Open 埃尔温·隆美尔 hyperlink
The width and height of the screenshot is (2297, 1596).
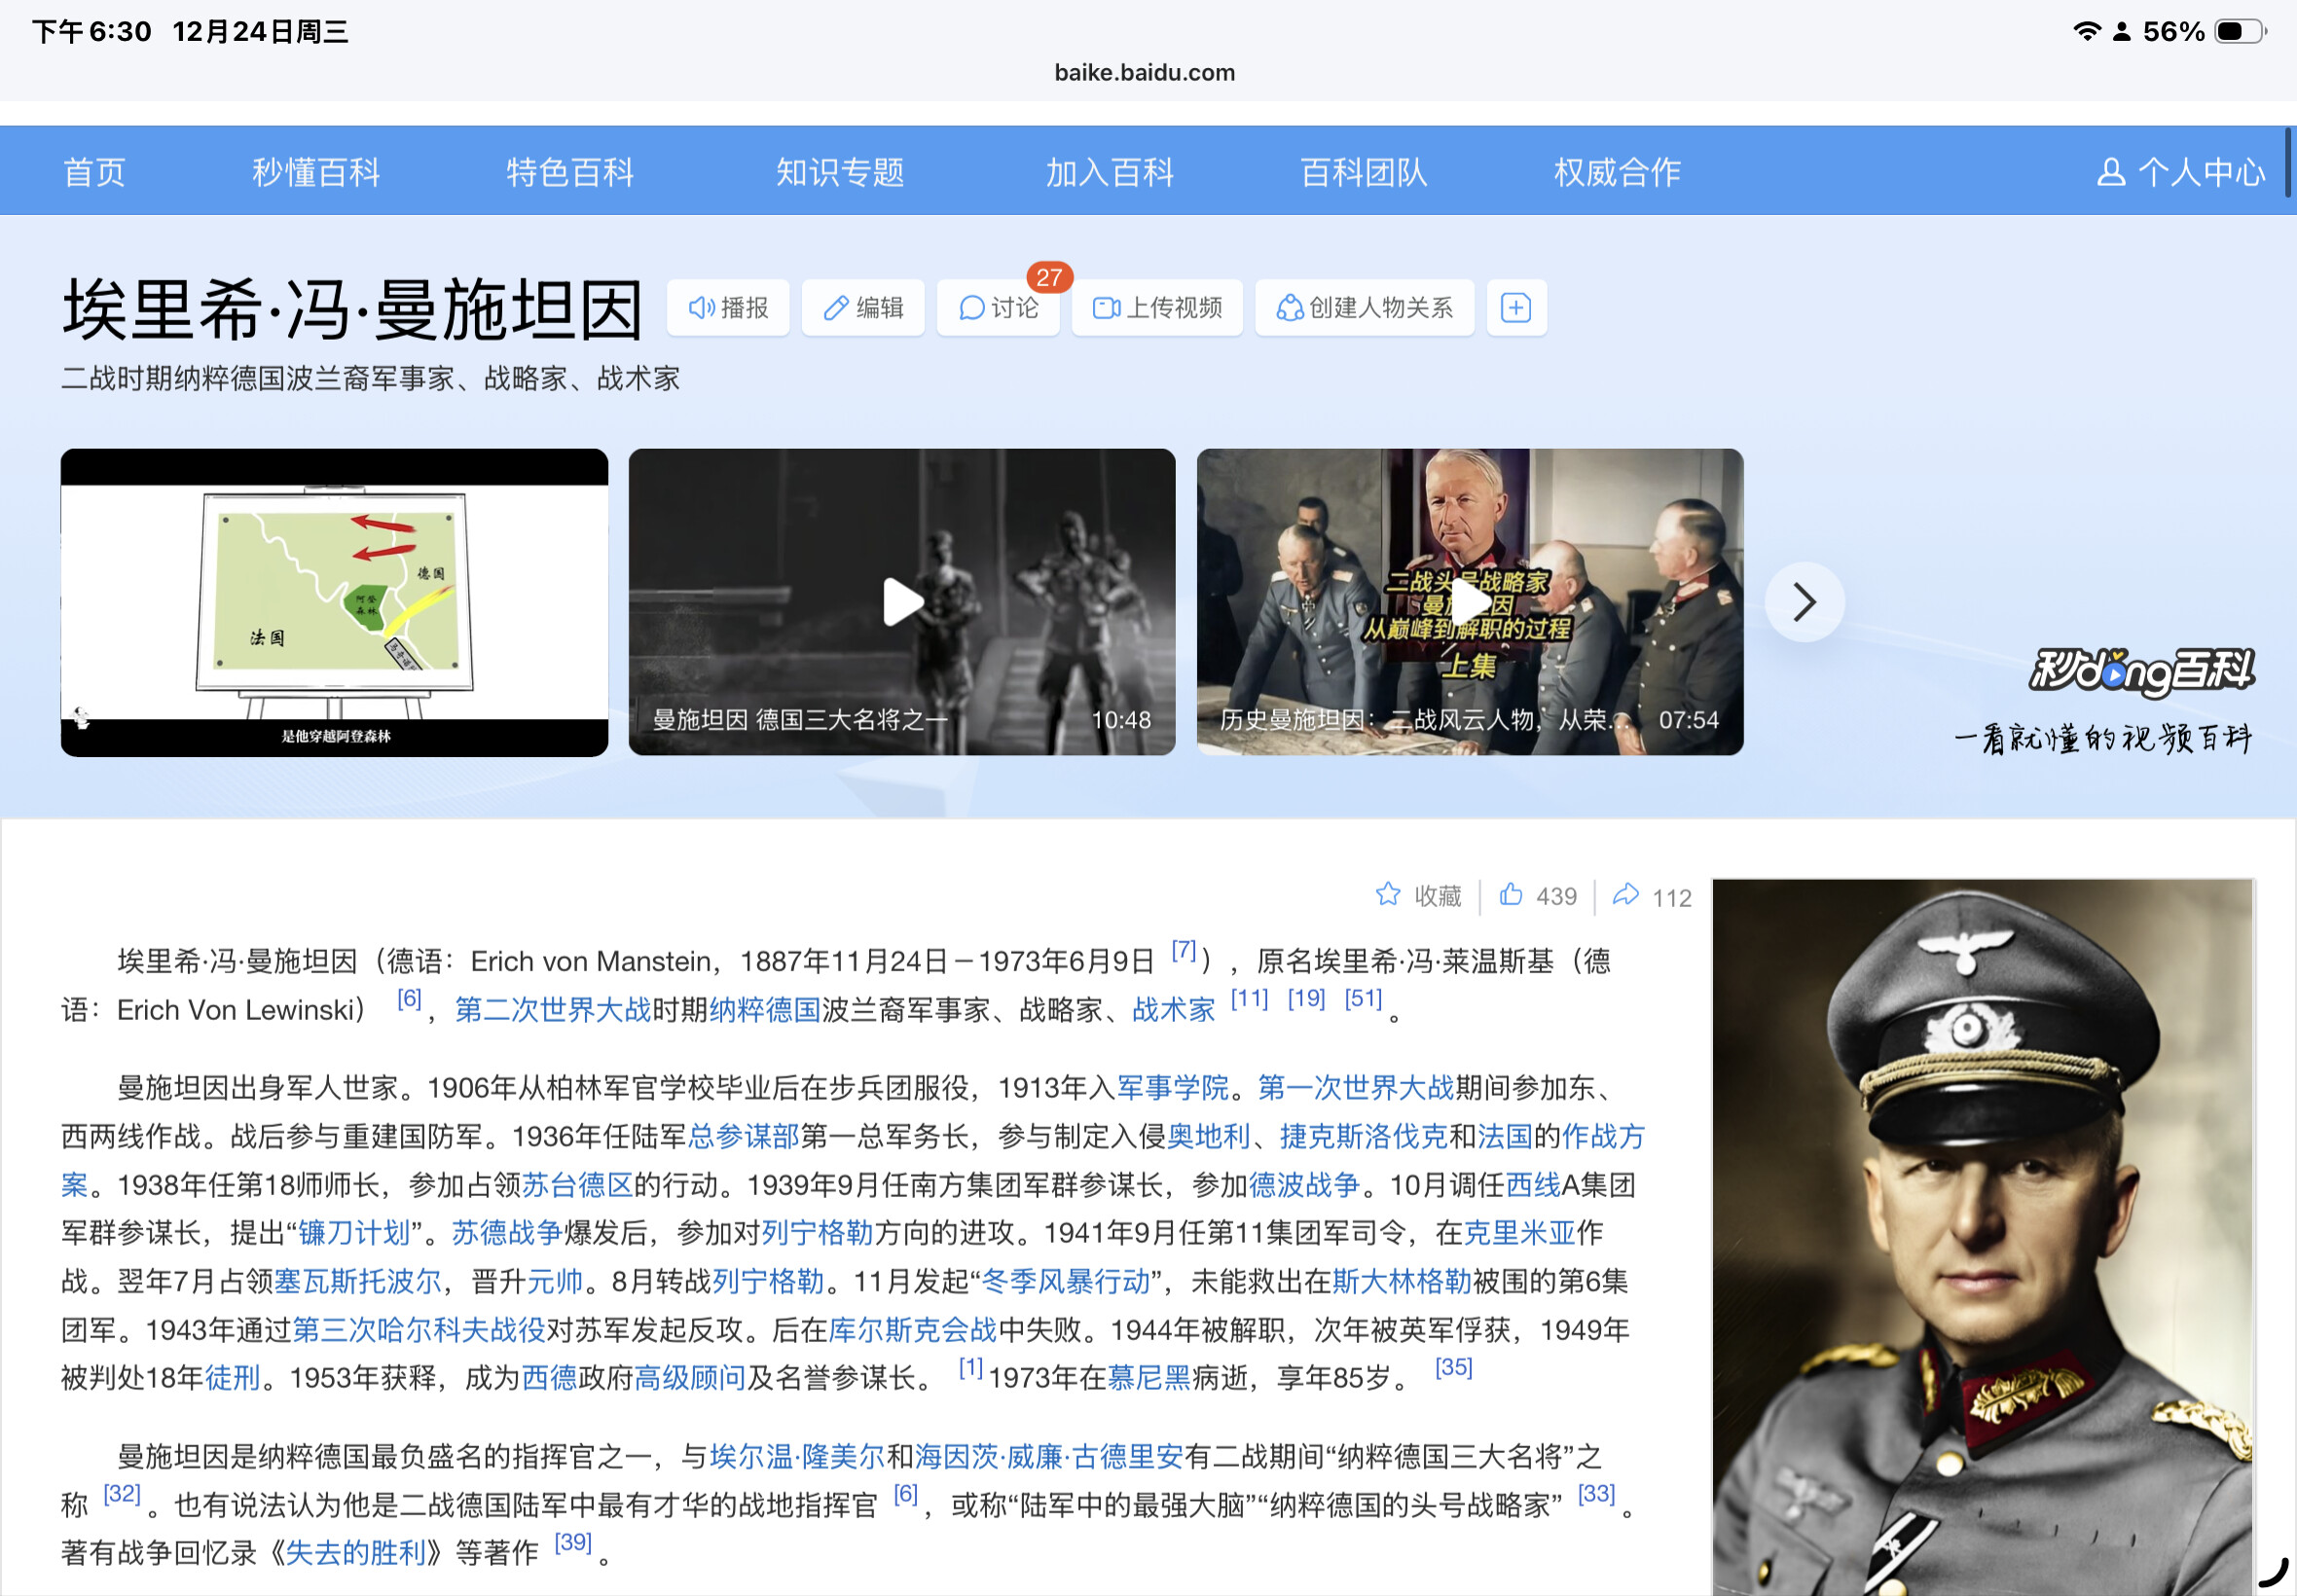click(x=797, y=1456)
